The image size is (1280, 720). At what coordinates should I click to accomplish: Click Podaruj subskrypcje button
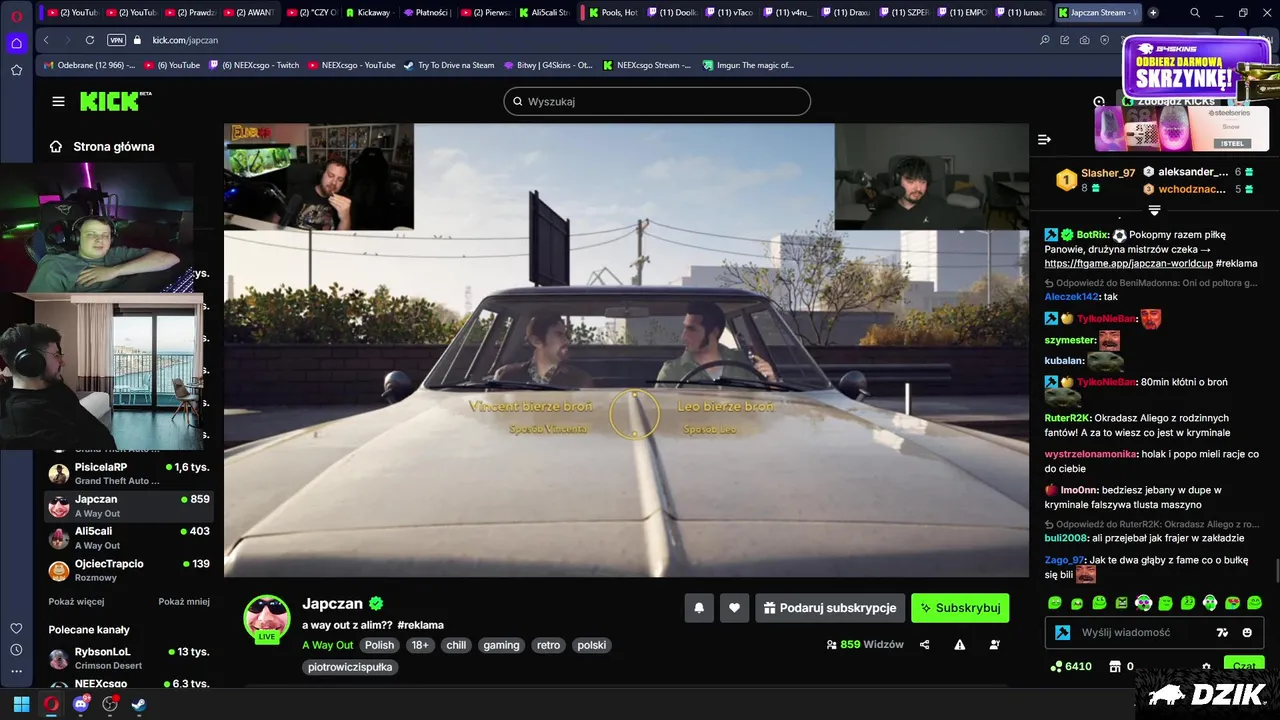click(x=830, y=607)
